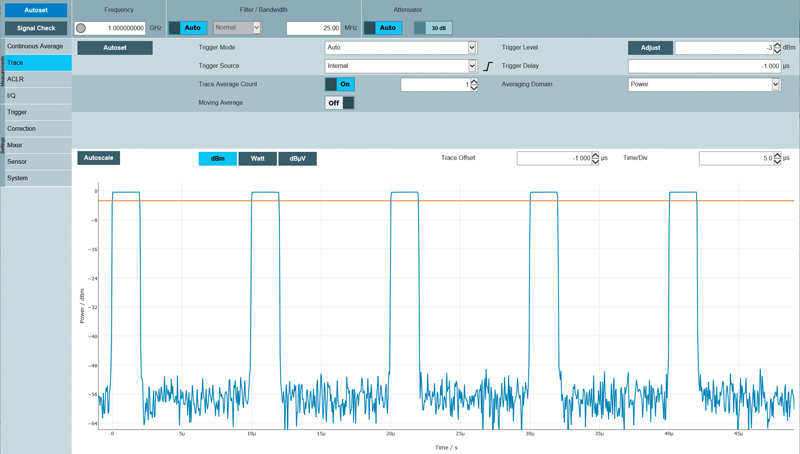Click the Adjust trigger level button
Screen dimensions: 800x454
pyautogui.click(x=650, y=47)
